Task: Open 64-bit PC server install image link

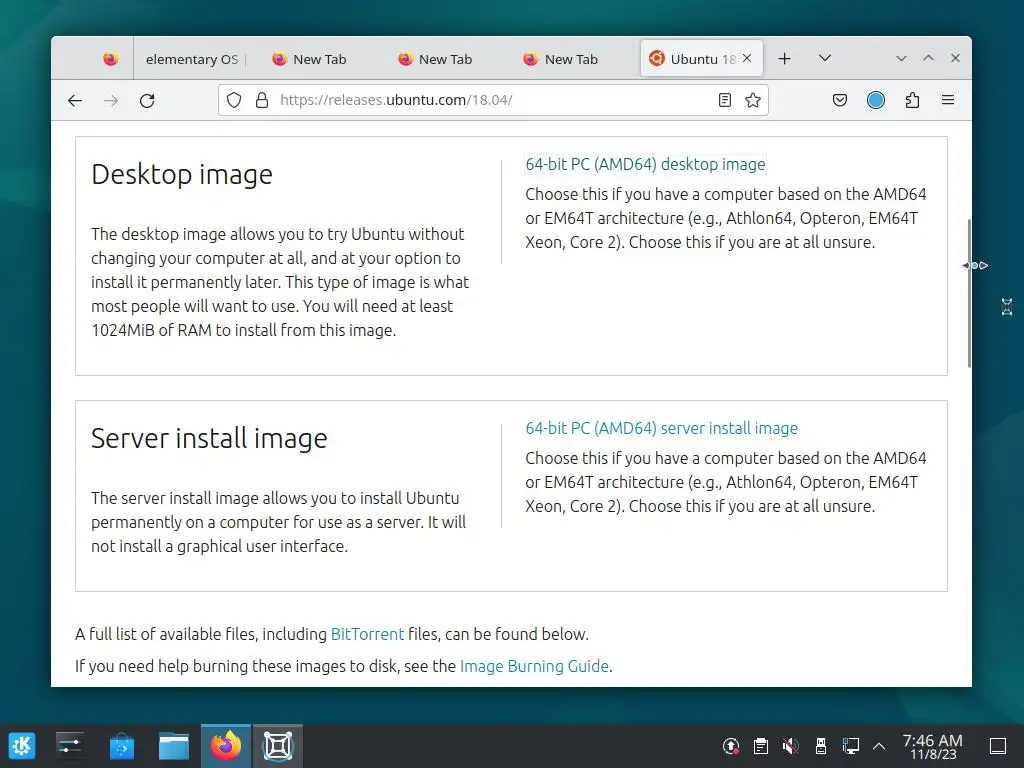Action: [662, 428]
